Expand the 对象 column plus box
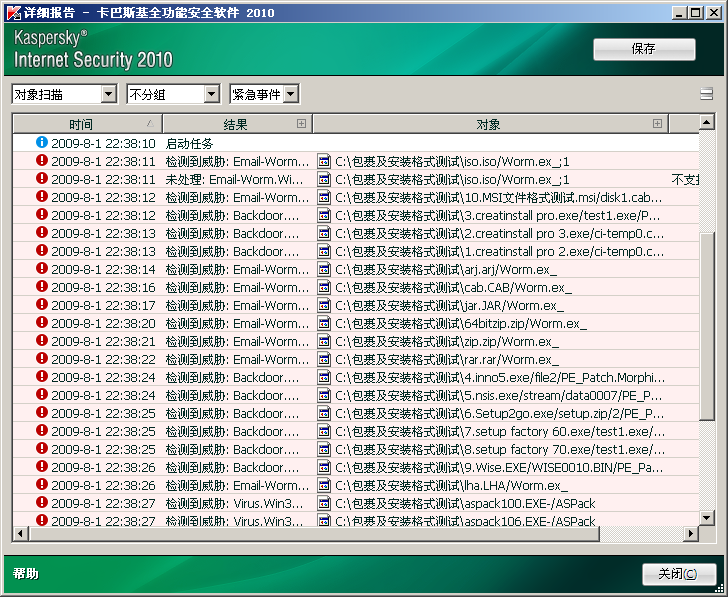Viewport: 728px width, 597px height. (657, 123)
